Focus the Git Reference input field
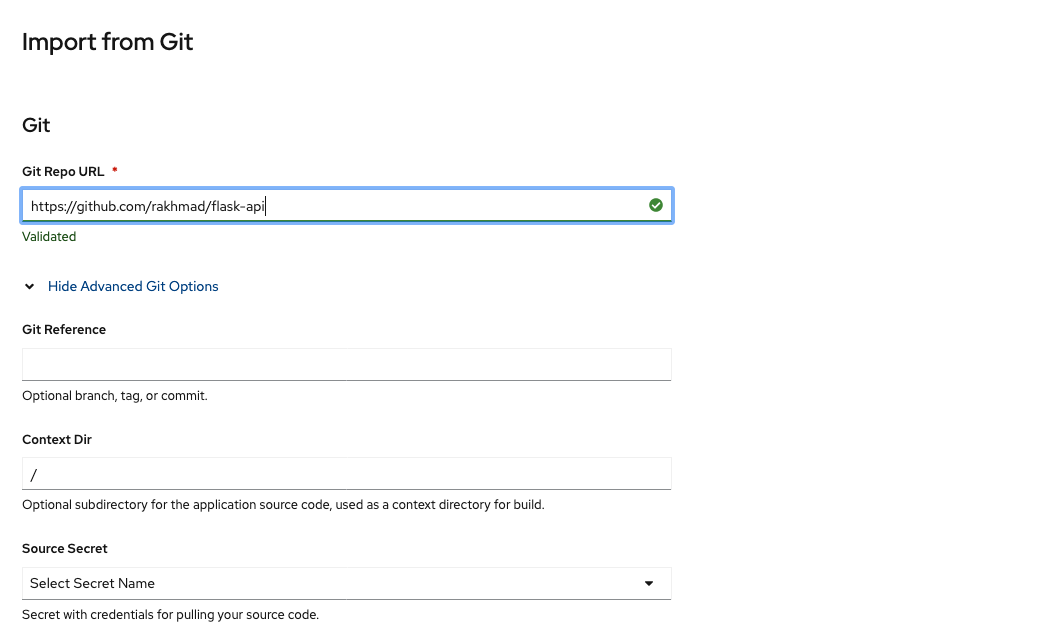Screen dimensions: 1044x632 pos(346,364)
